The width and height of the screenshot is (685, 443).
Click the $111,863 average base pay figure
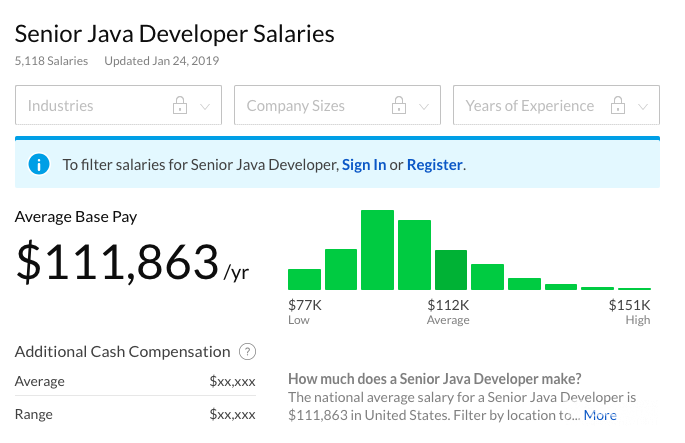click(x=117, y=260)
